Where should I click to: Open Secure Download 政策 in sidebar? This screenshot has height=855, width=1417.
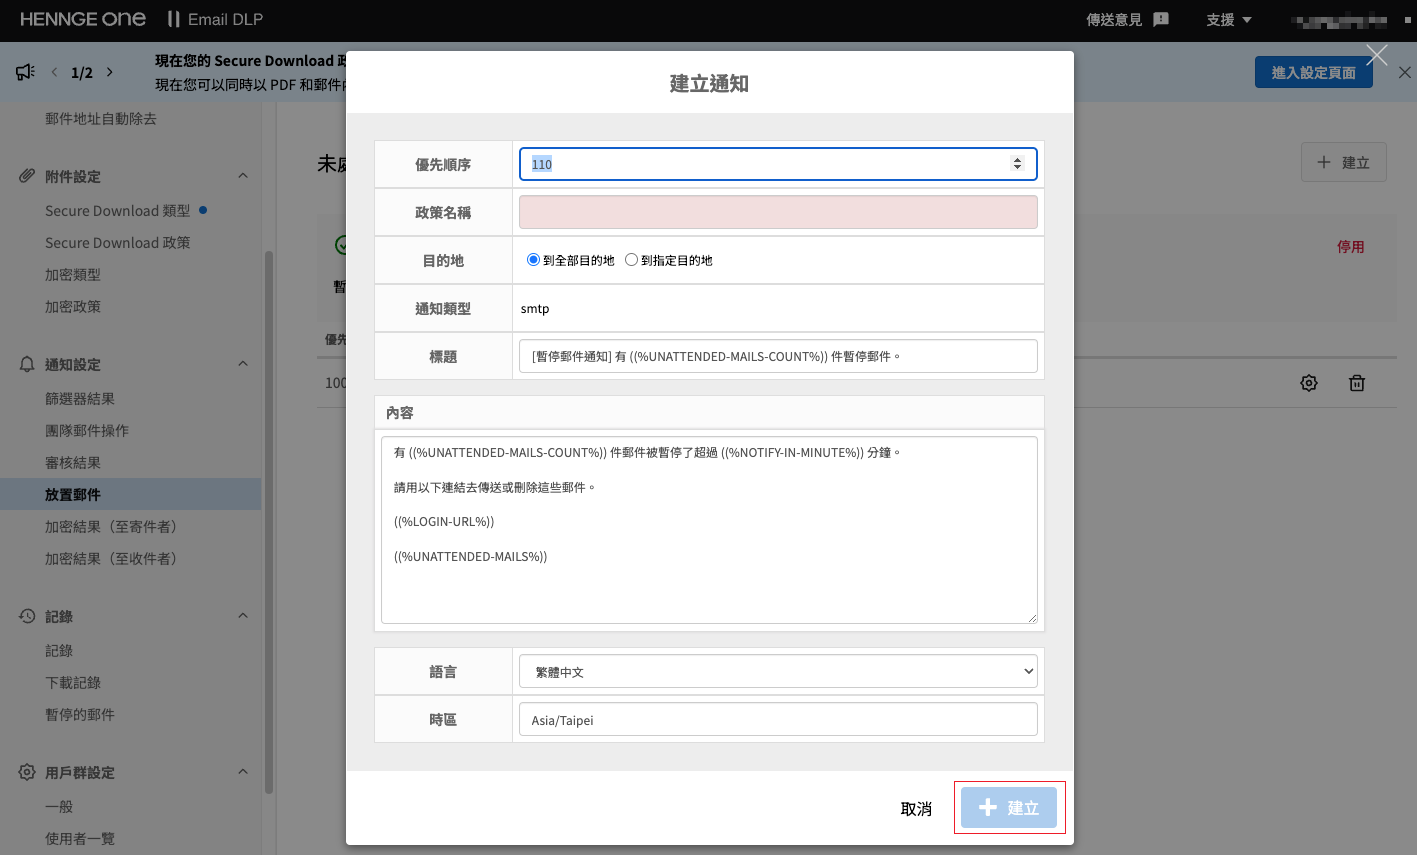coord(117,243)
